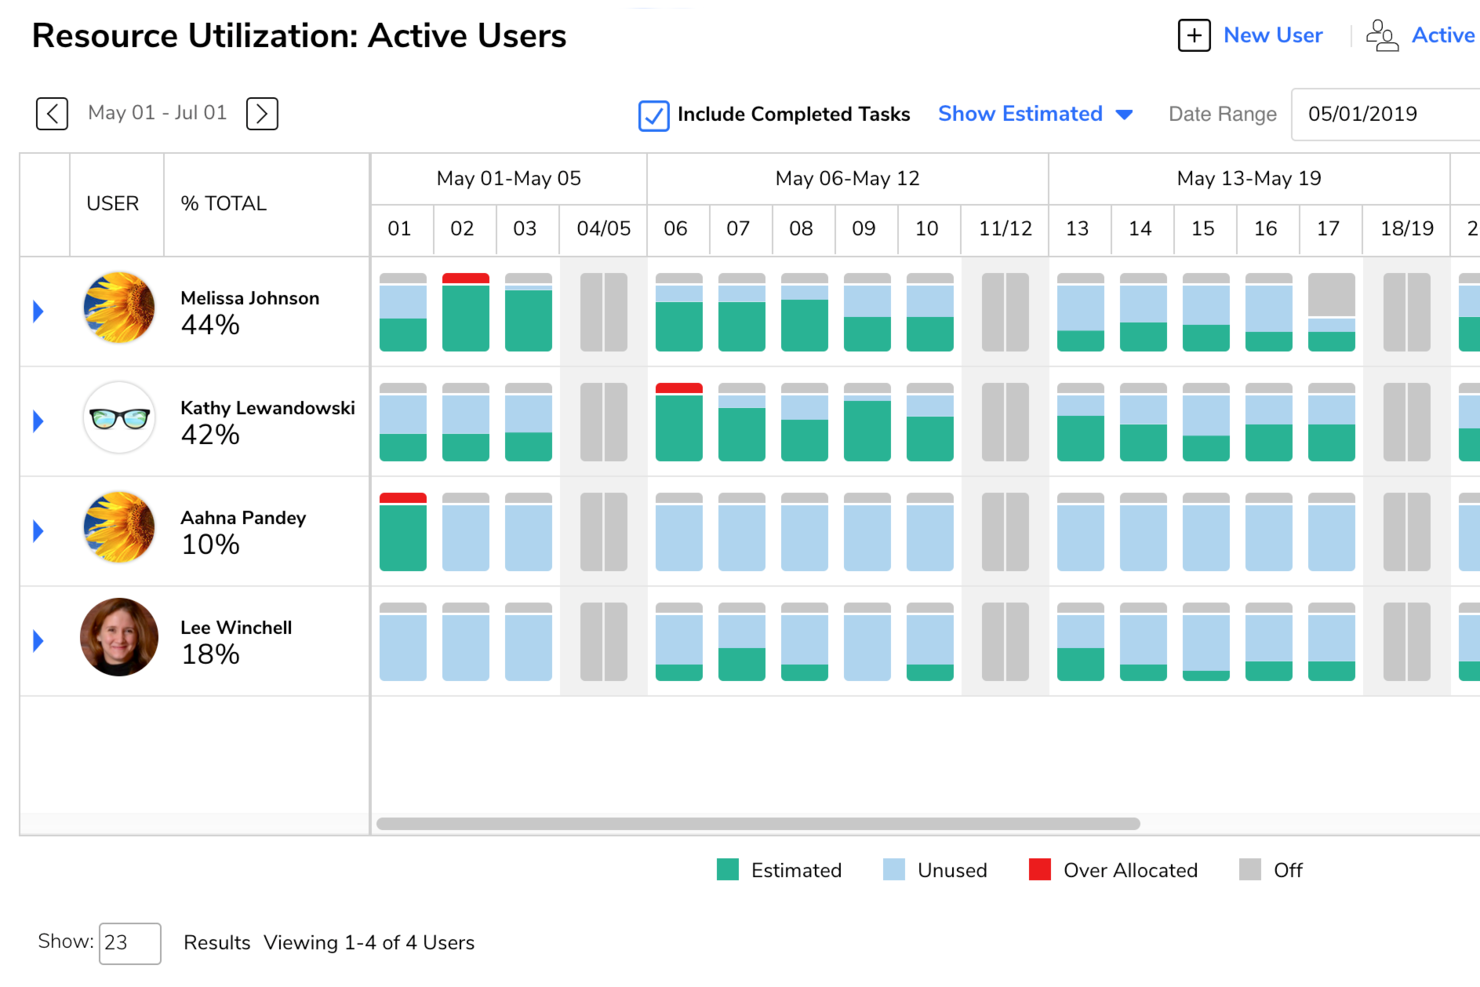Click the New User link text
This screenshot has height=987, width=1480.
point(1272,35)
